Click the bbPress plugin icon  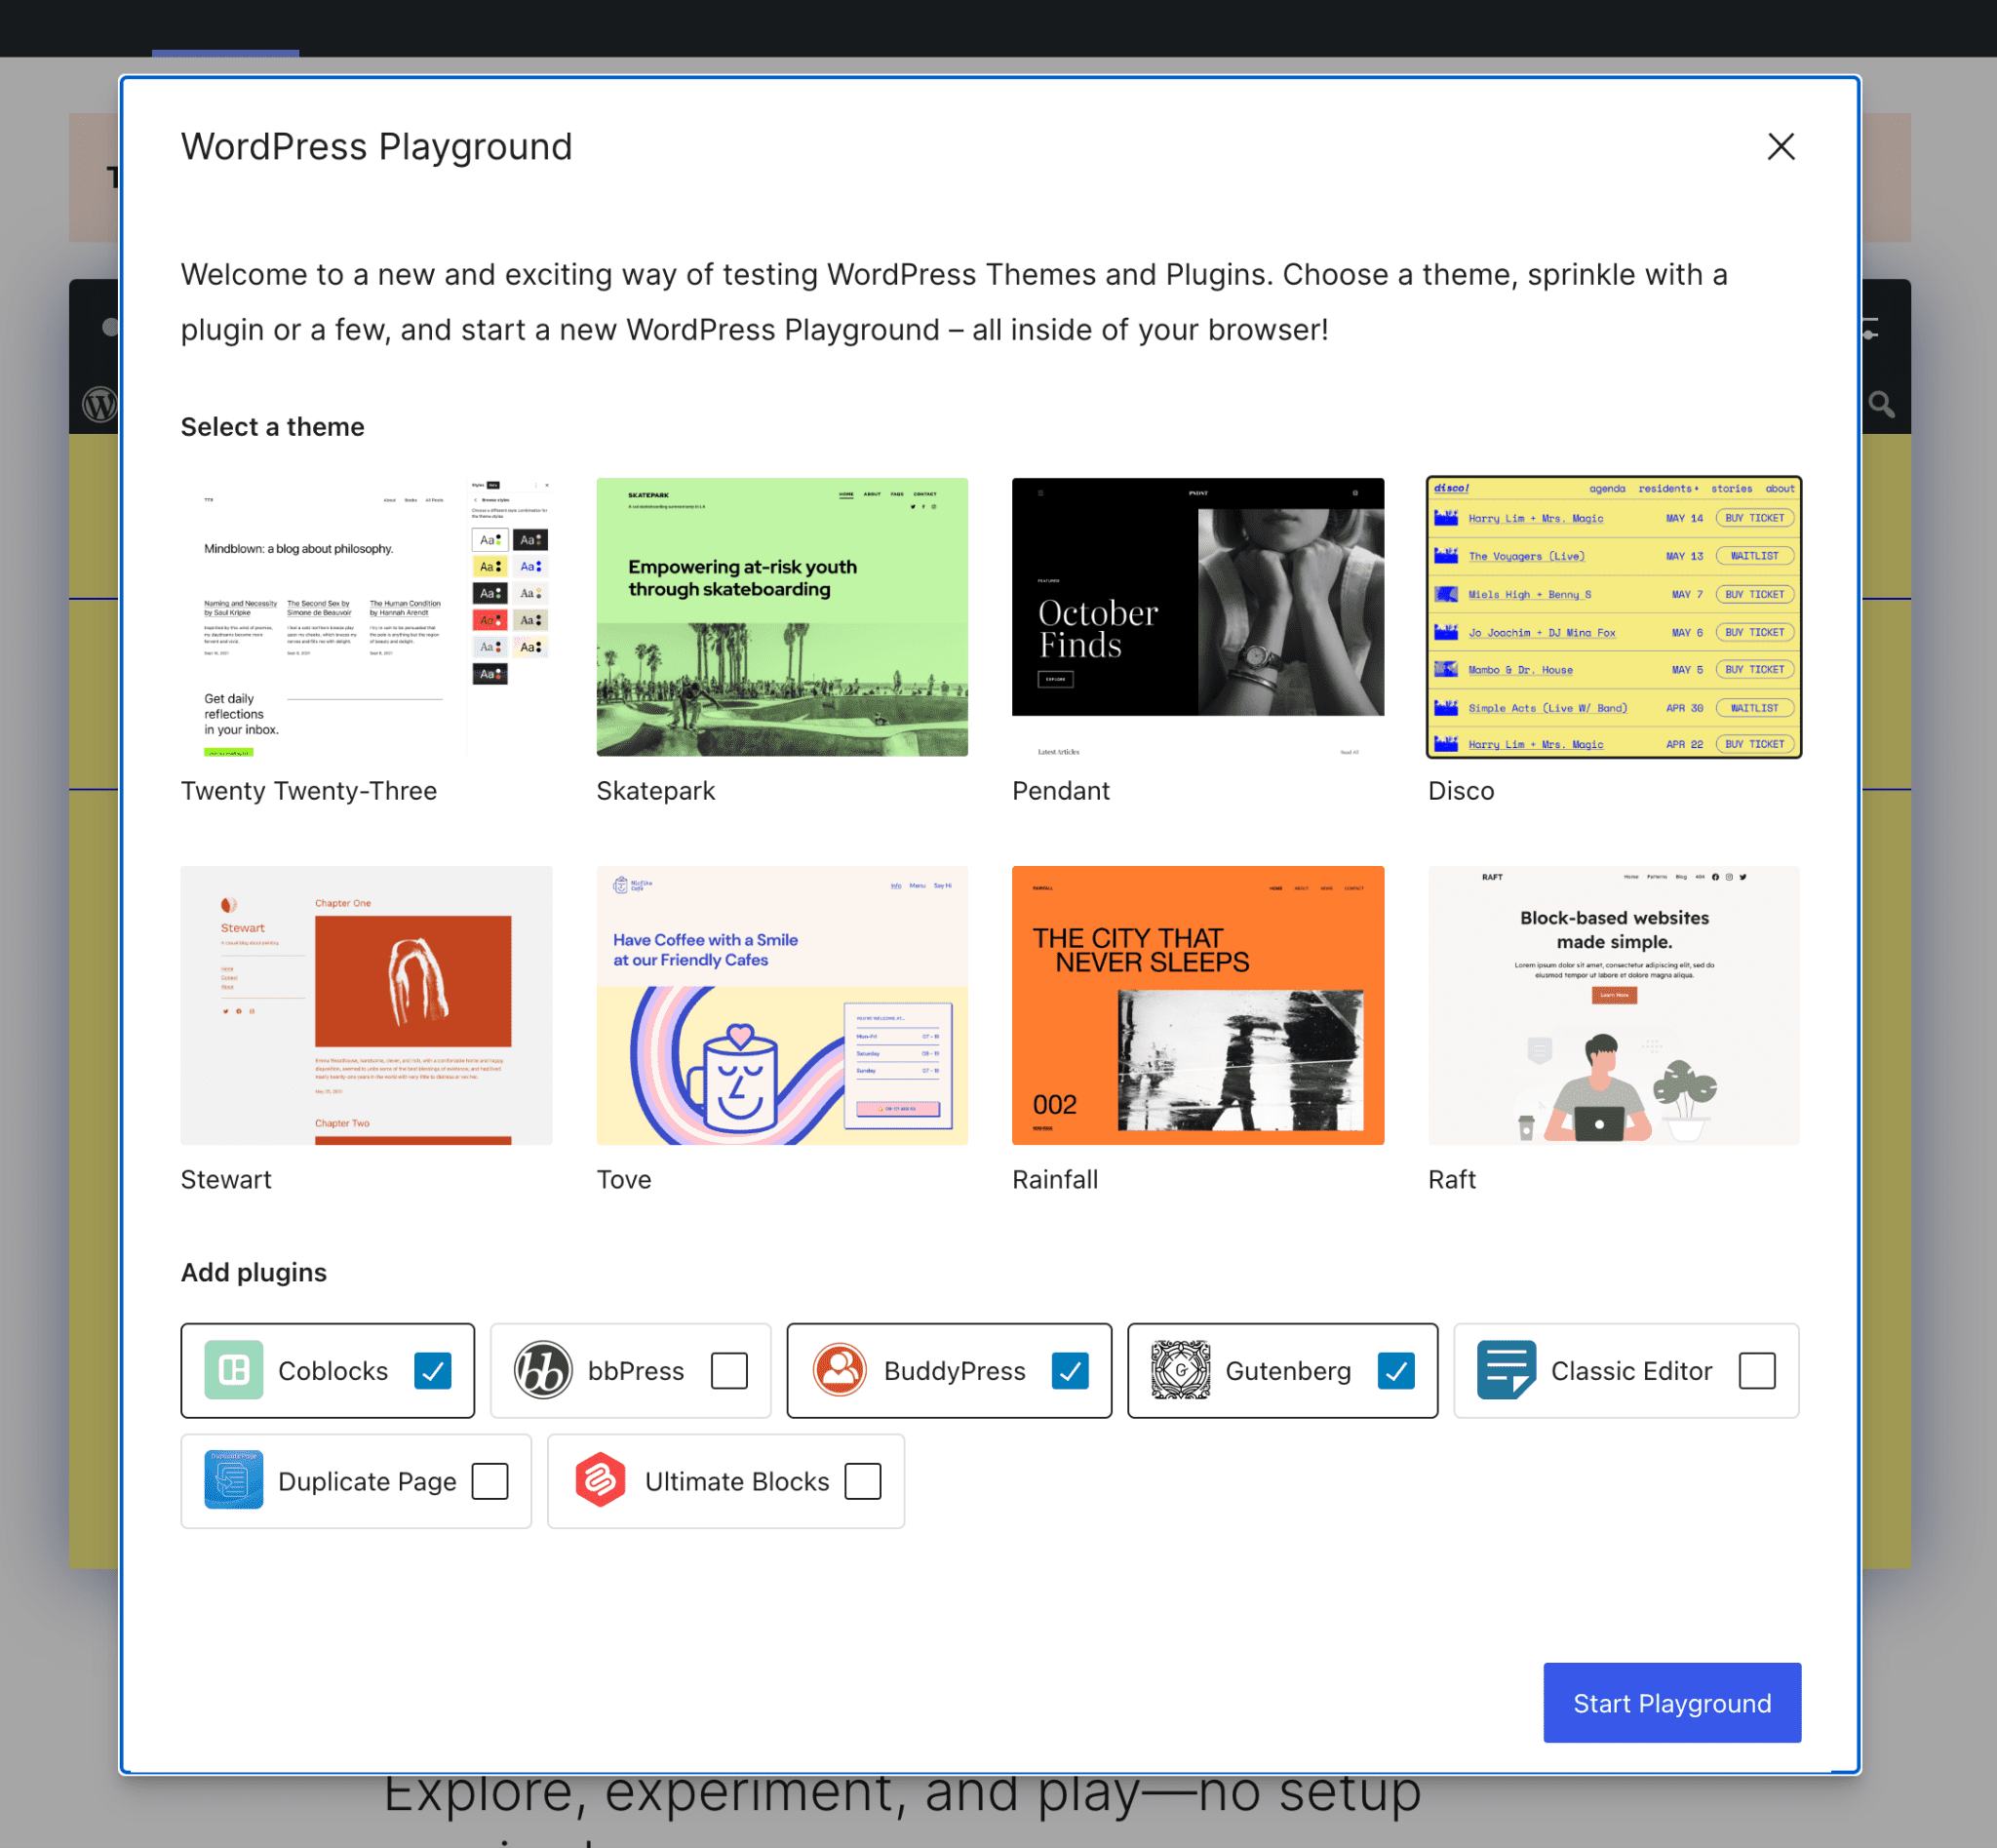coord(539,1369)
